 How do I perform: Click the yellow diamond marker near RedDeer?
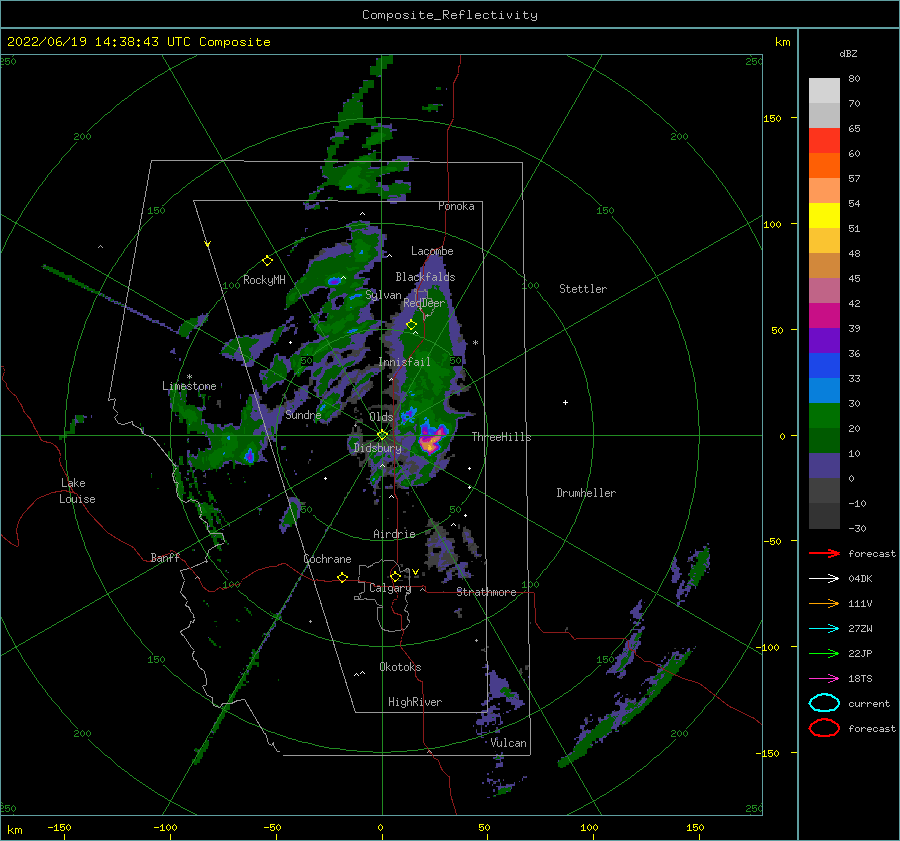point(412,325)
